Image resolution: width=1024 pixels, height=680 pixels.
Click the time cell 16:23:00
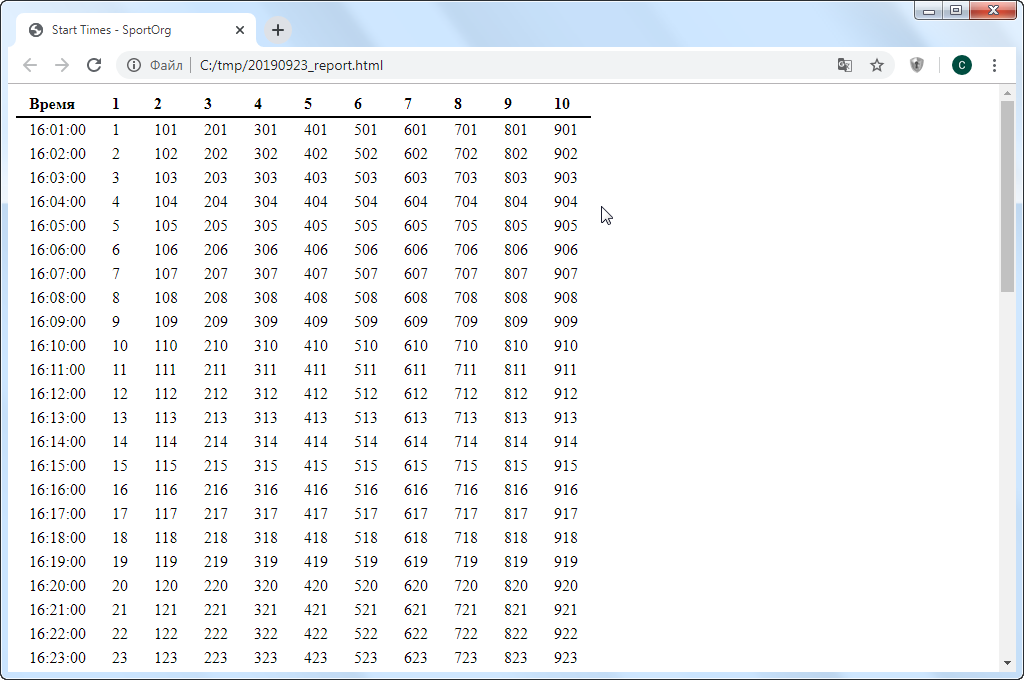[x=57, y=658]
